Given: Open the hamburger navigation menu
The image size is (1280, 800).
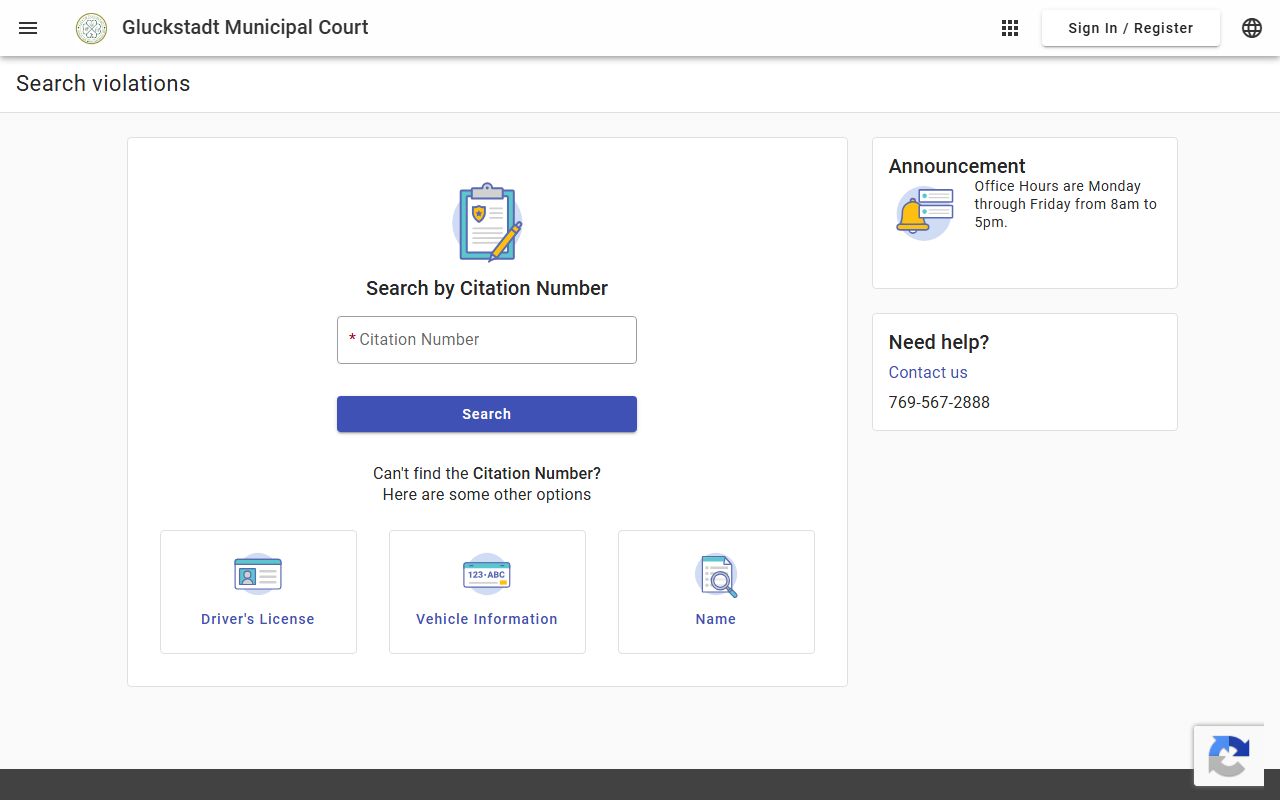Looking at the screenshot, I should click(28, 28).
